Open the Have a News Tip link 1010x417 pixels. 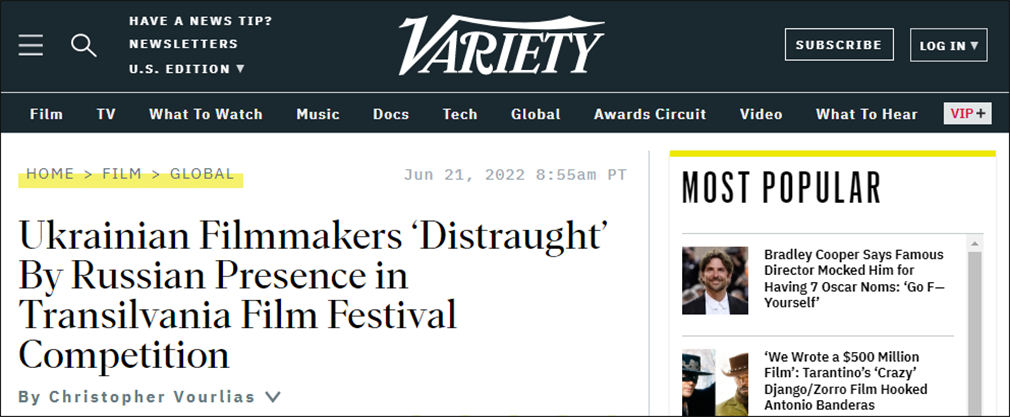[x=200, y=21]
